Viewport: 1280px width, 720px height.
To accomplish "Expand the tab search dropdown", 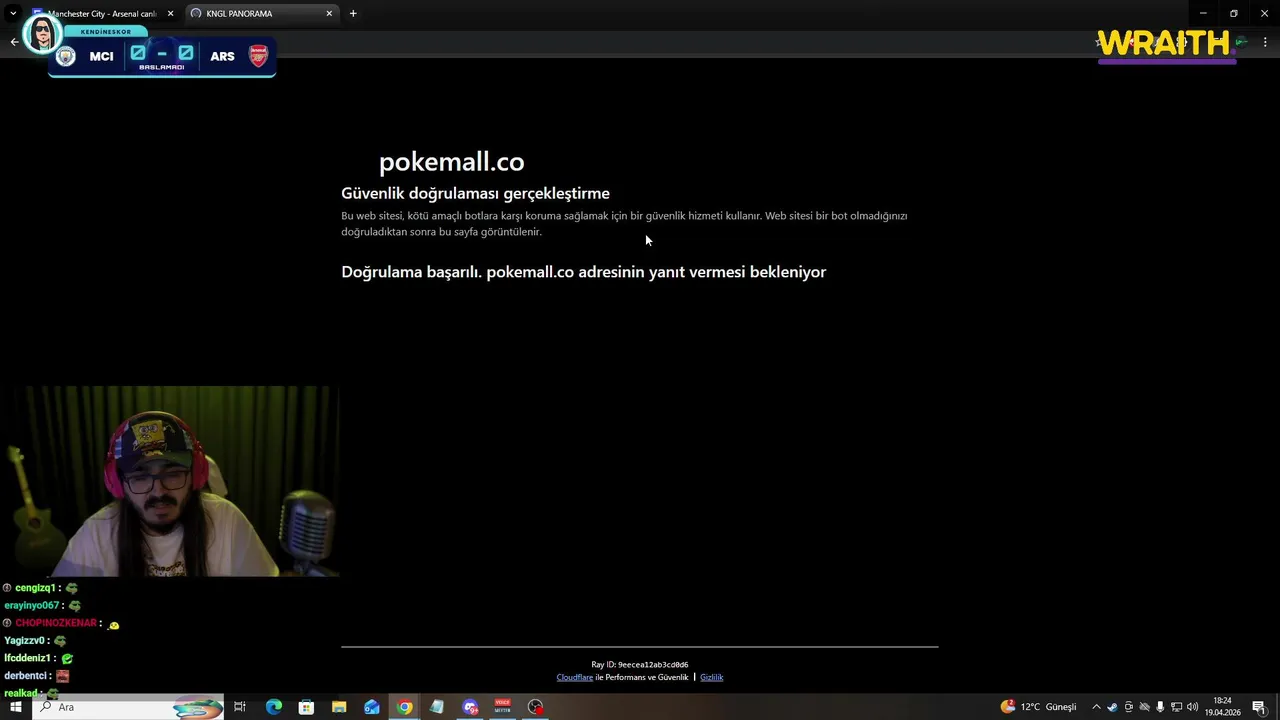I will (13, 13).
